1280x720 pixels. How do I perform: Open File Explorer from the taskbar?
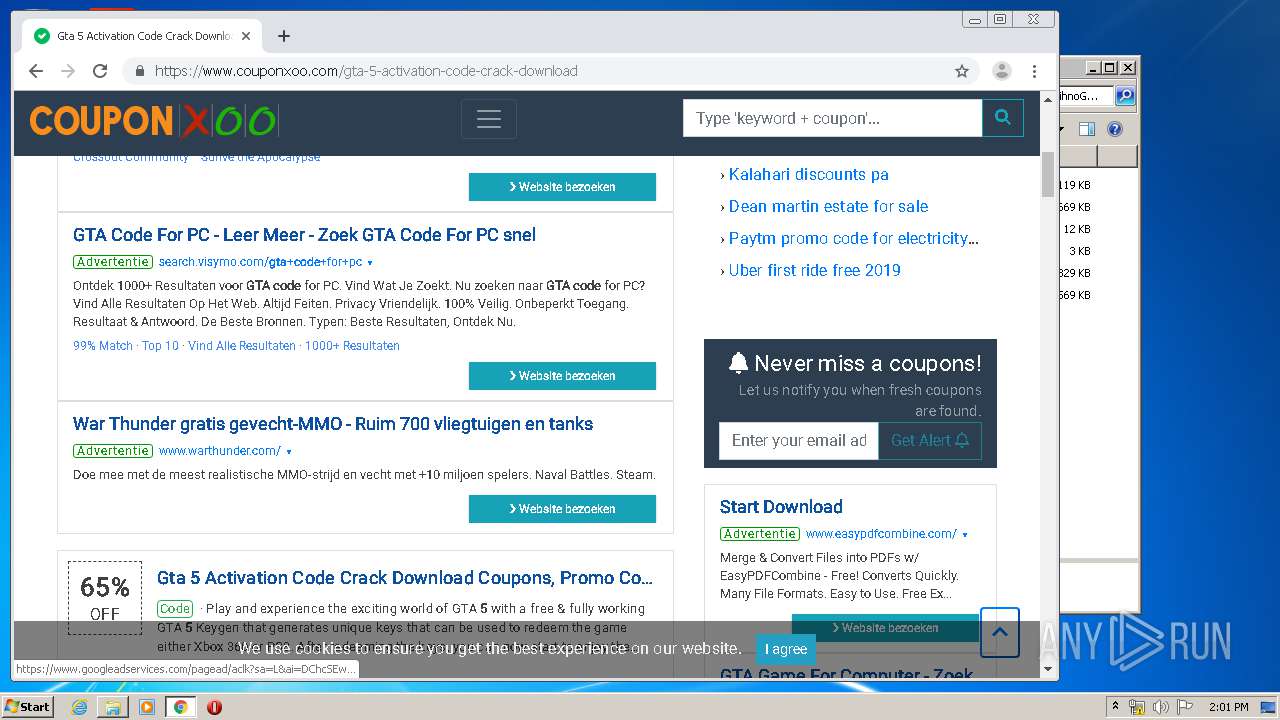[x=113, y=707]
